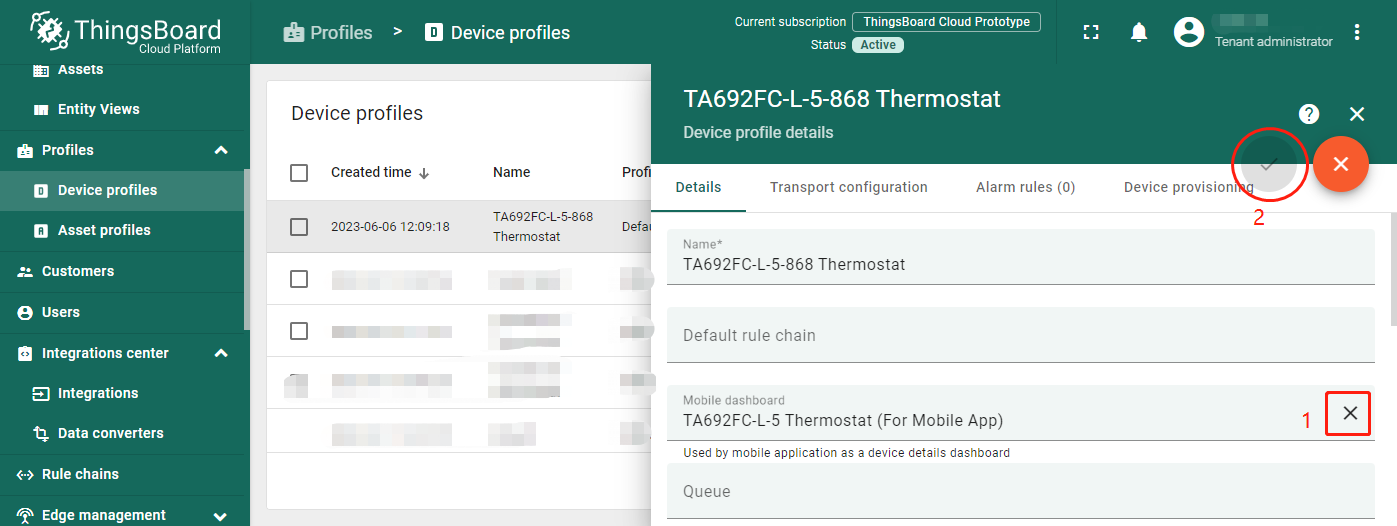Click the Integrations input icon
The width and height of the screenshot is (1397, 526).
coord(41,394)
